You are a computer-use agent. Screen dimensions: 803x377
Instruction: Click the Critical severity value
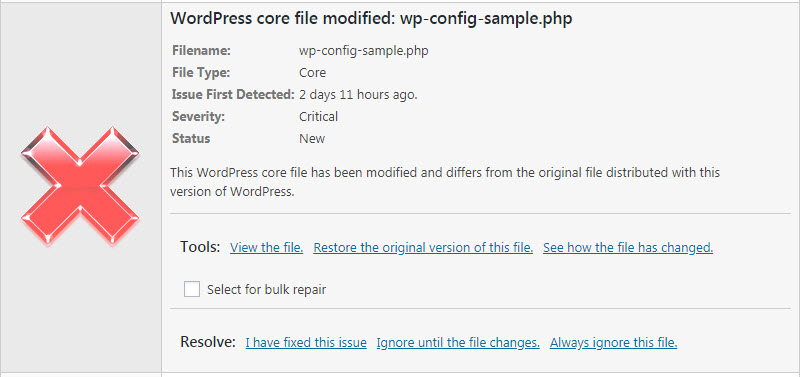pos(319,117)
